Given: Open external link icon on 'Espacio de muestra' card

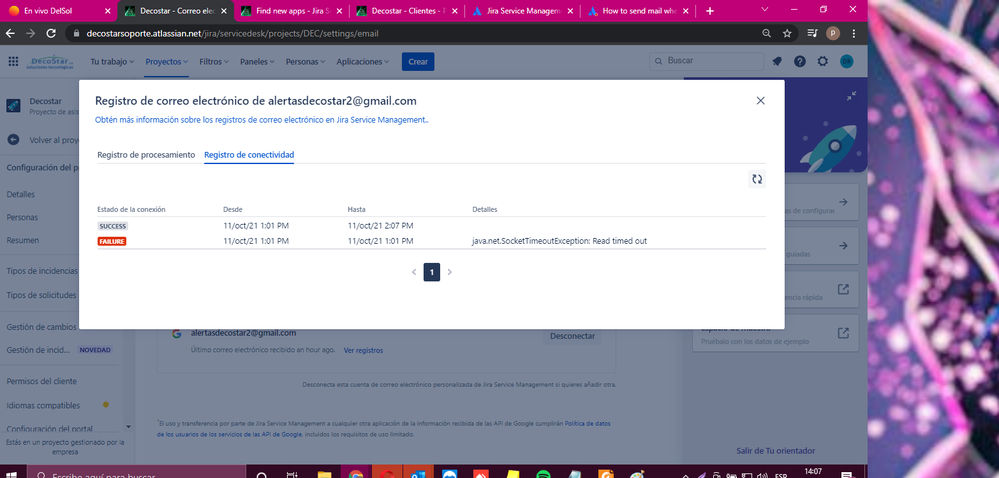Looking at the screenshot, I should (x=843, y=333).
